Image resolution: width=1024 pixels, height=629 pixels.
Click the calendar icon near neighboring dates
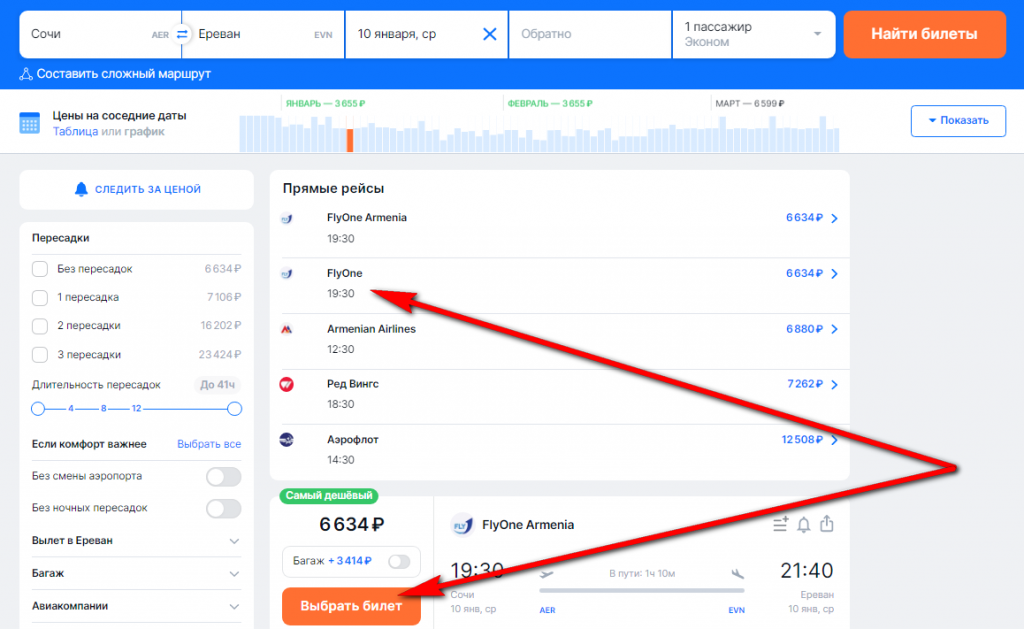[x=29, y=123]
